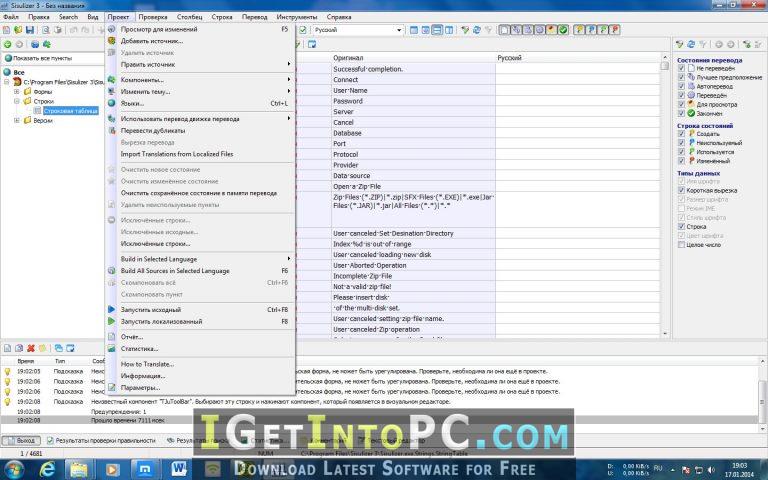
Task: Click the red X delete icon in log panel
Action: click(31, 348)
